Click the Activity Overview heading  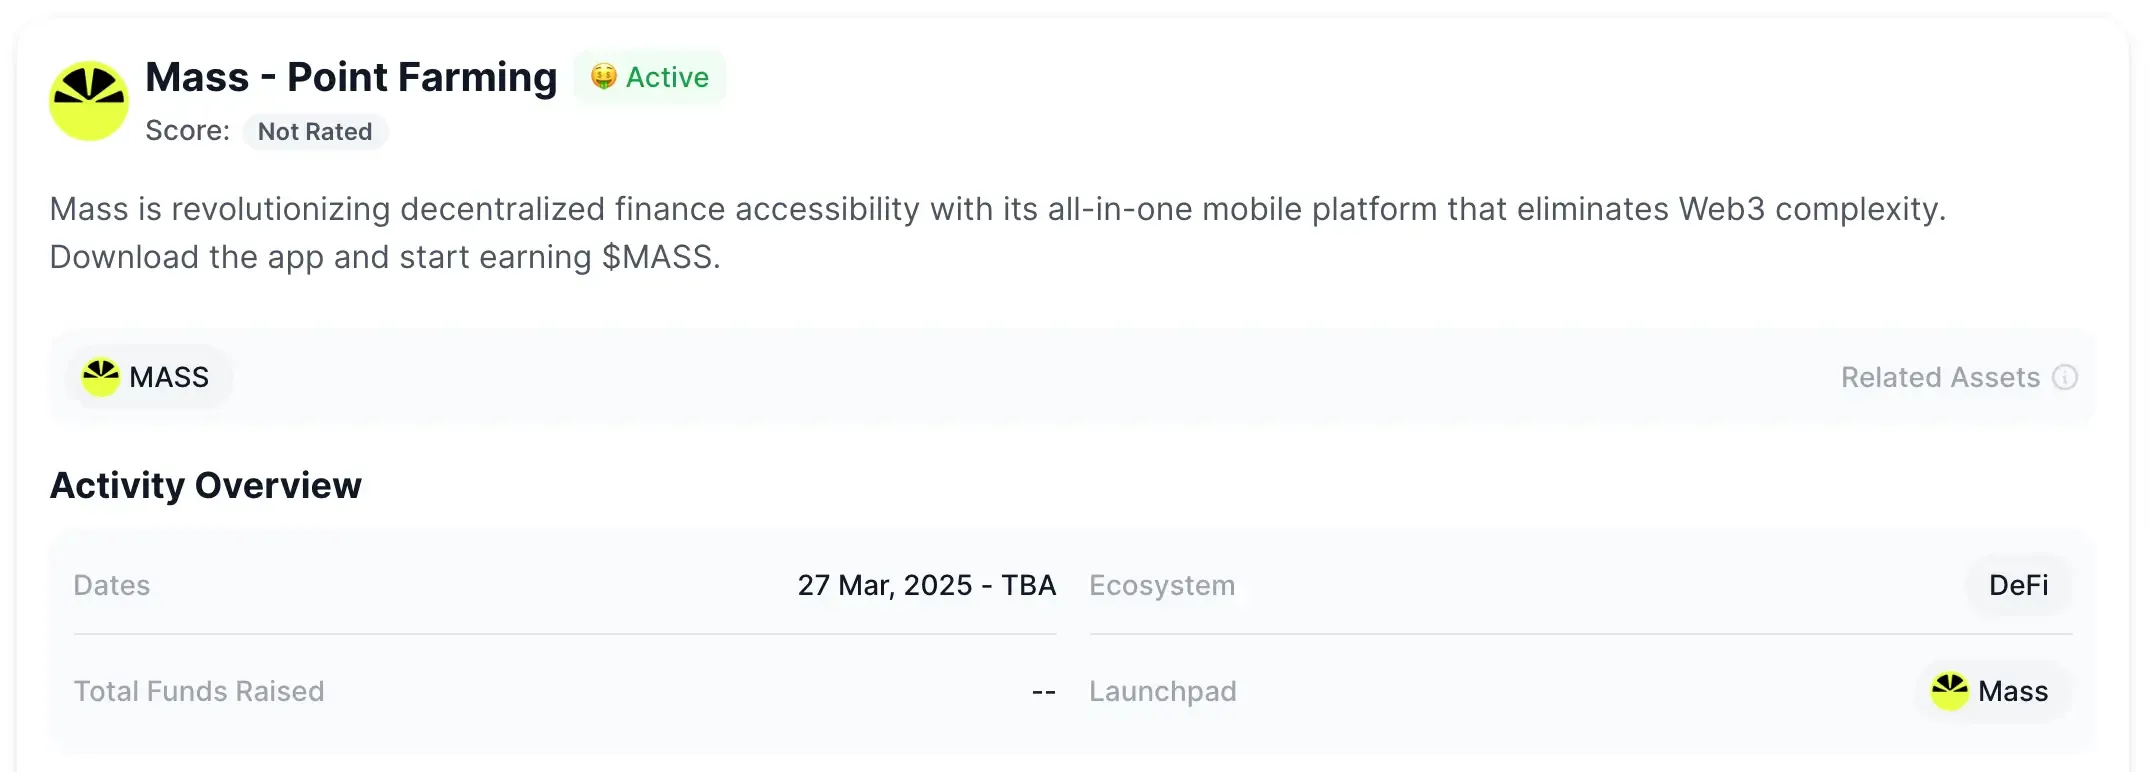click(x=205, y=485)
